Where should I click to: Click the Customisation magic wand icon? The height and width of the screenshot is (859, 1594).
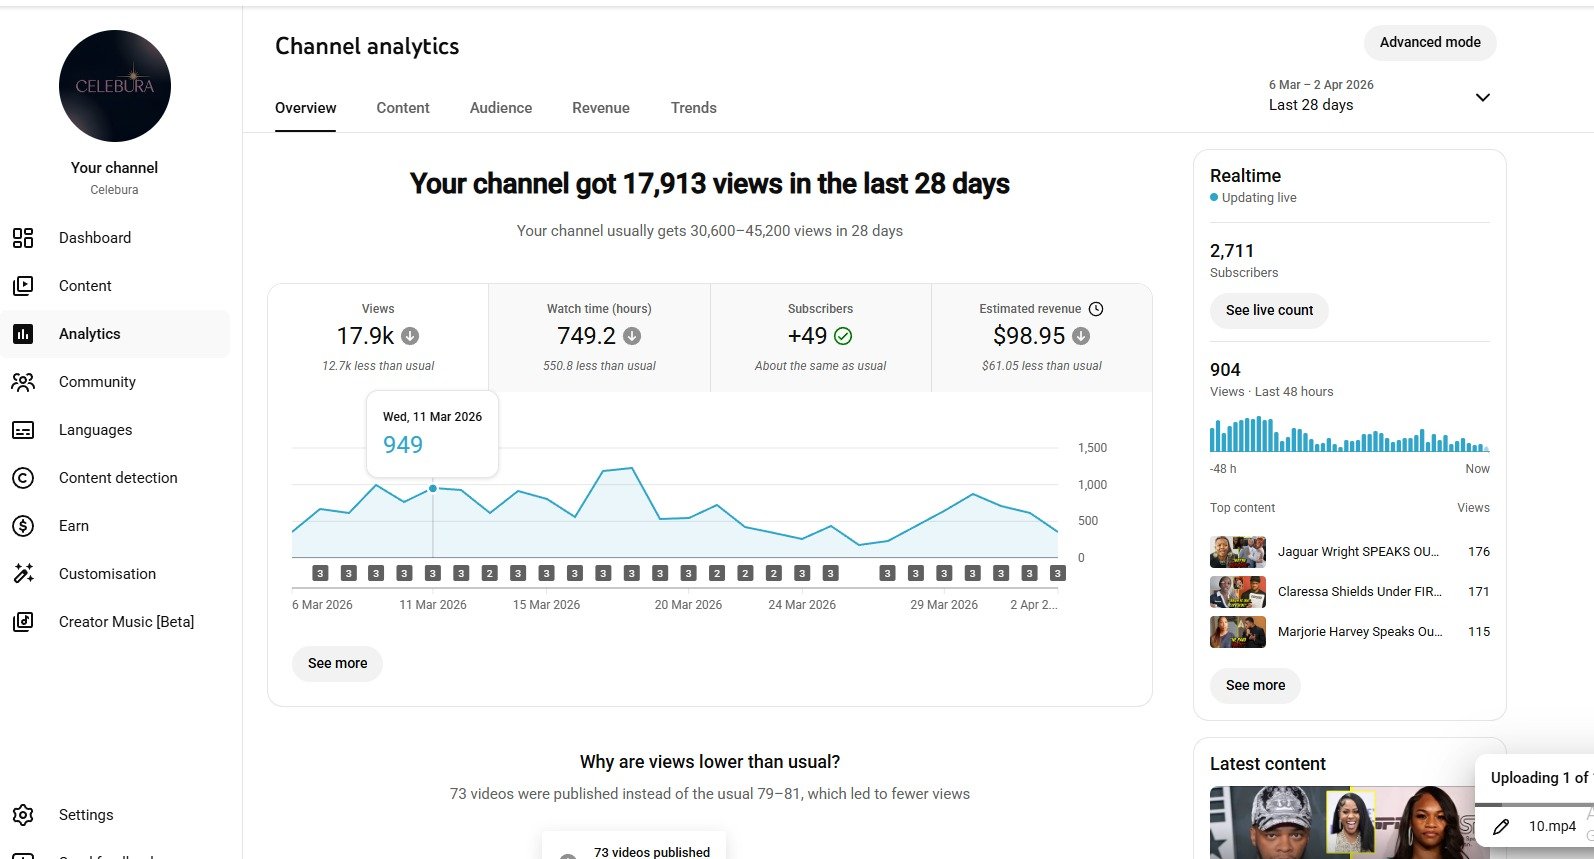click(23, 574)
